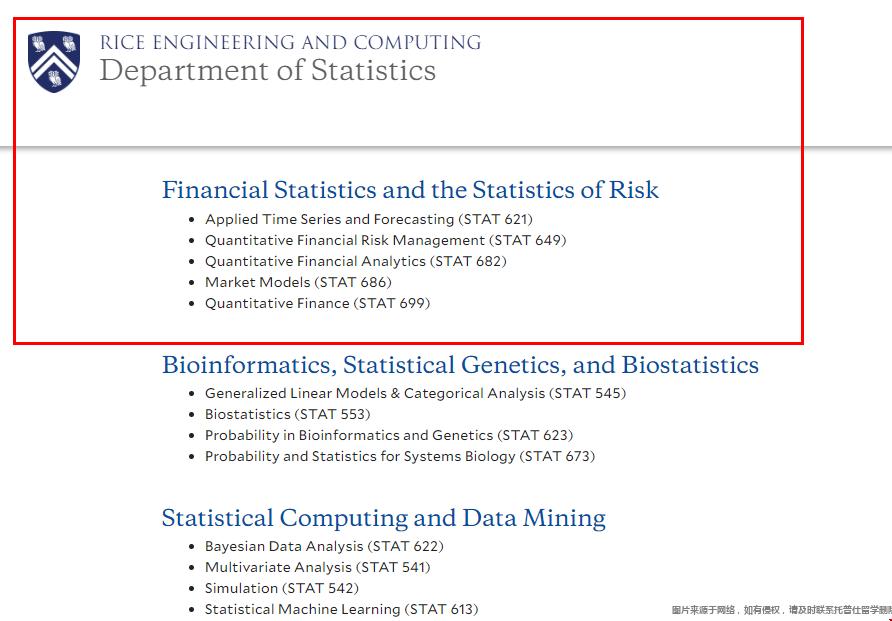Open the Statistical Computing and Data Mining heading
Image resolution: width=892 pixels, height=621 pixels.
pos(383,518)
